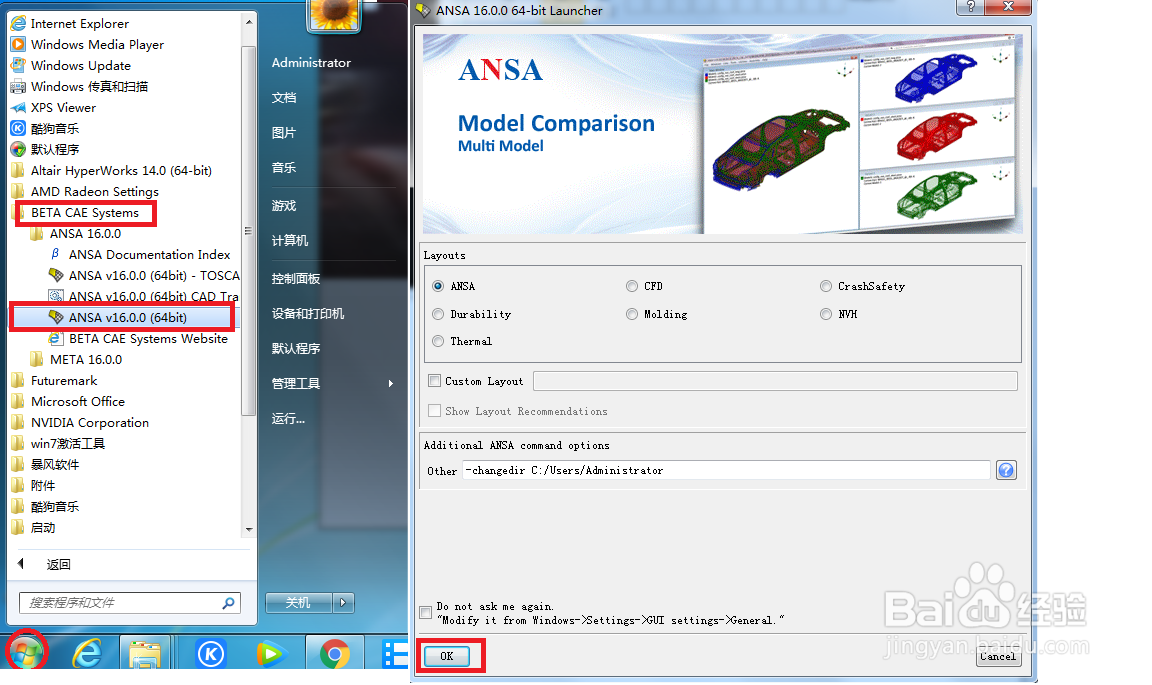This screenshot has height=685, width=1152.
Task: Select the CFD layout option
Action: click(632, 286)
